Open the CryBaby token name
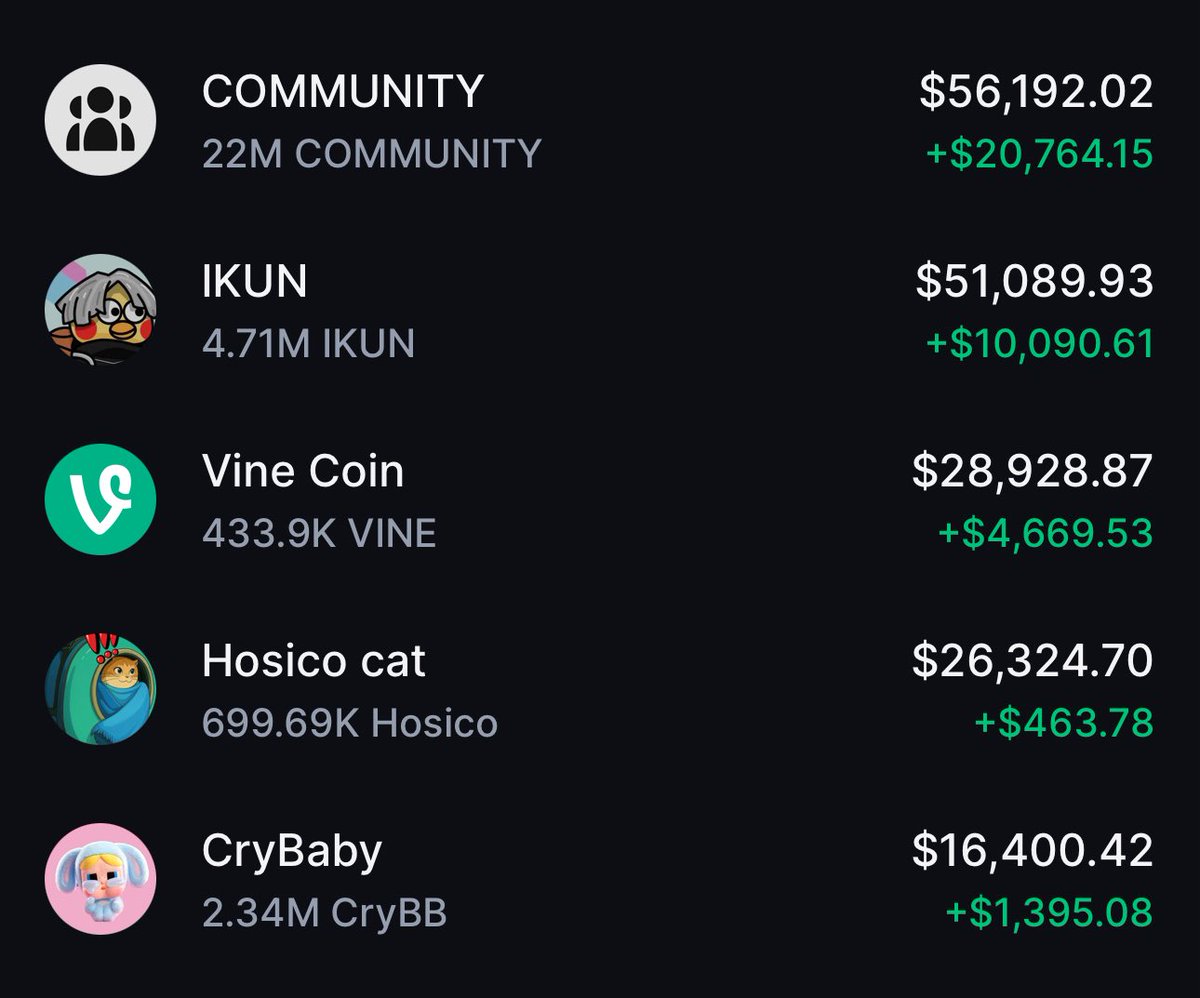 click(x=292, y=853)
